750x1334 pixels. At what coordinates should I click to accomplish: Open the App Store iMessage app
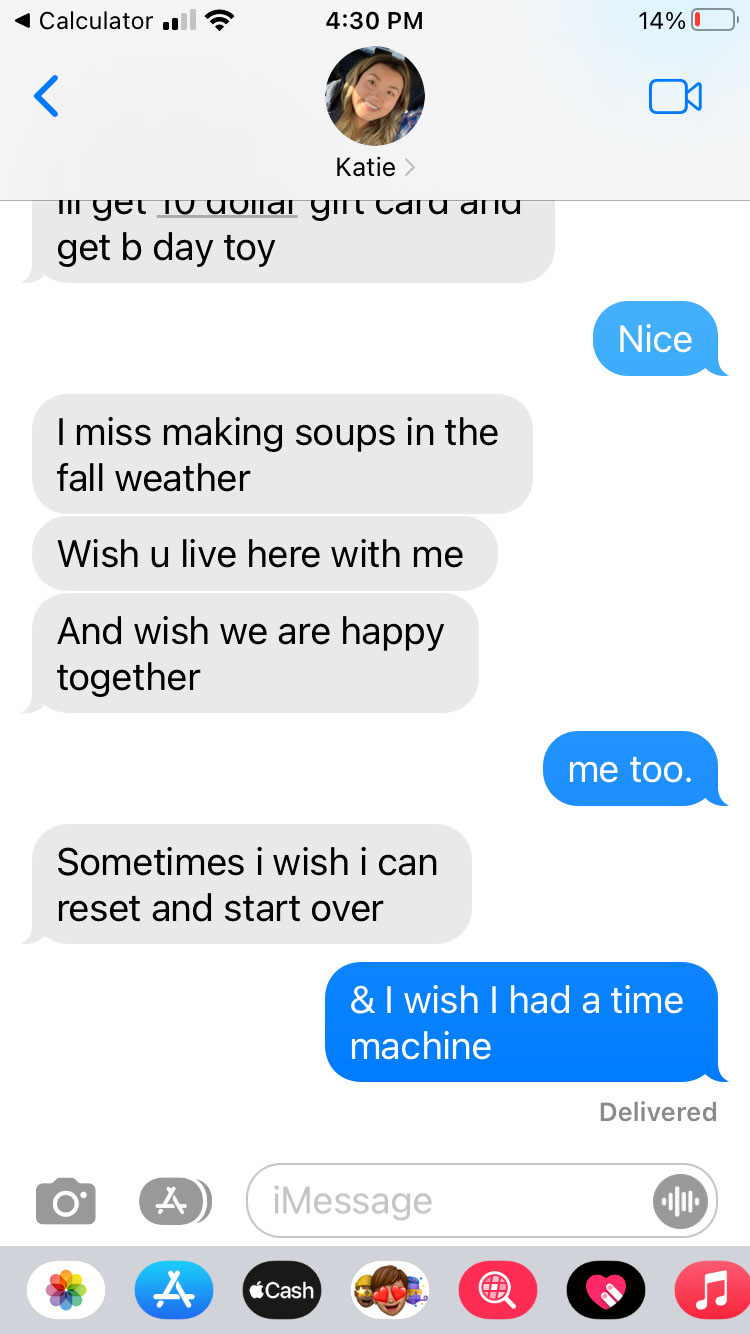(174, 1291)
